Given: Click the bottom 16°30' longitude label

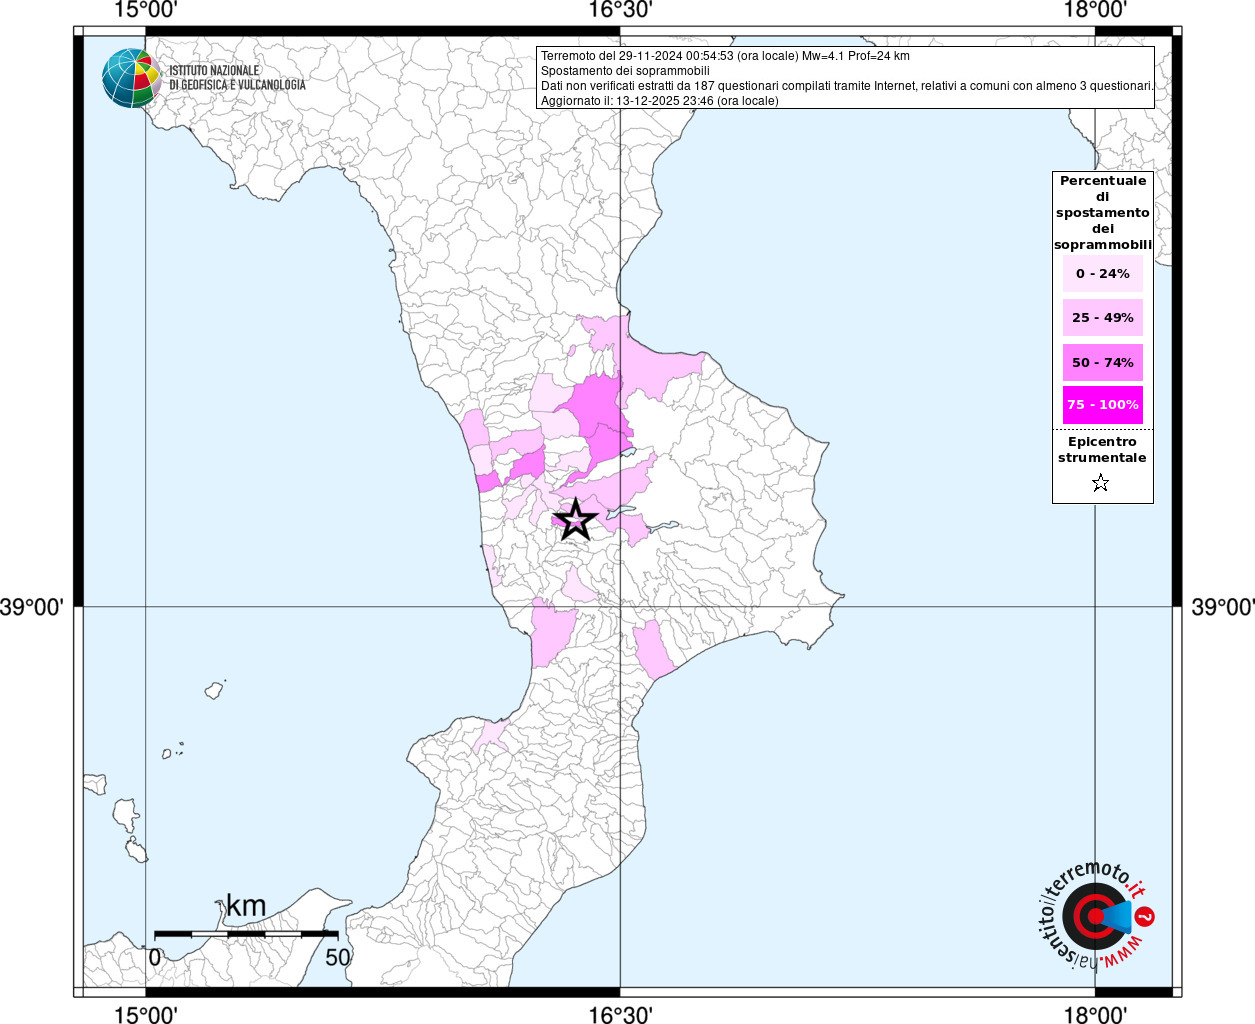Looking at the screenshot, I should (x=621, y=1014).
